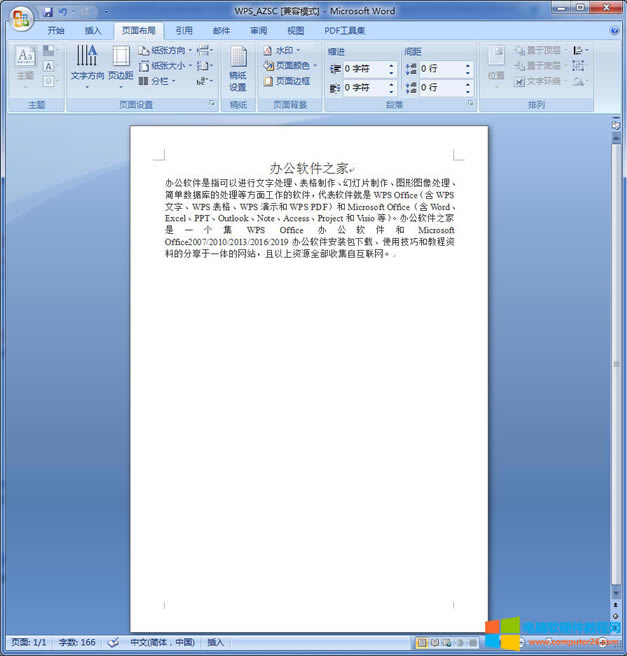Click the Undo arrow icon
This screenshot has height=656, width=627.
[x=63, y=12]
